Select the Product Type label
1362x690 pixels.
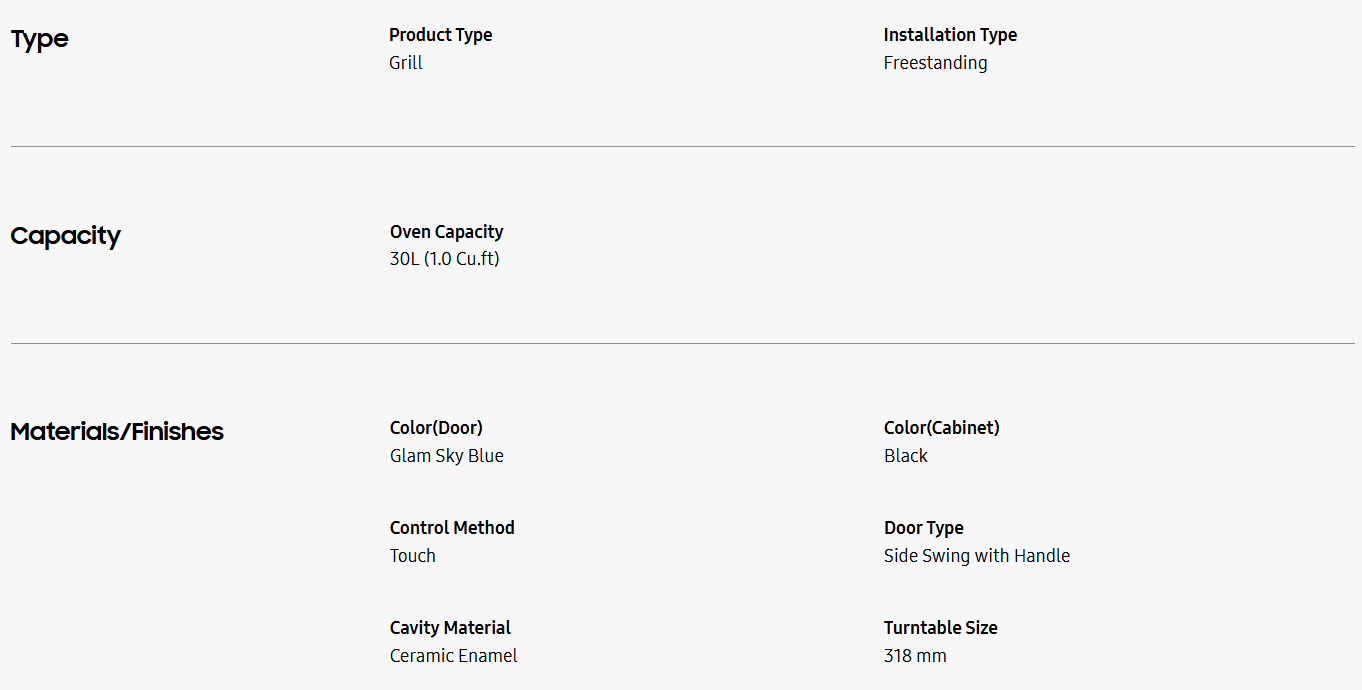coord(440,35)
